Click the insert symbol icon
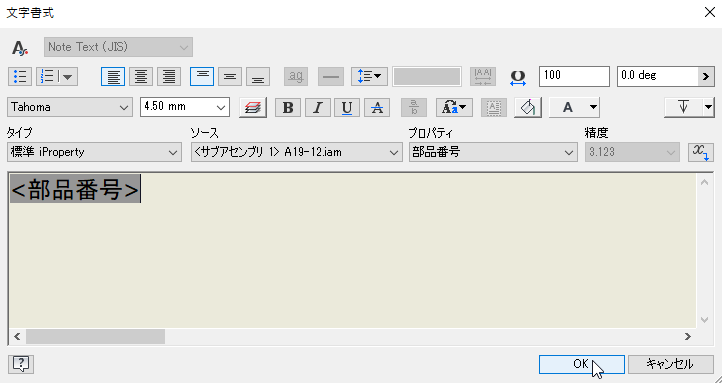 683,108
